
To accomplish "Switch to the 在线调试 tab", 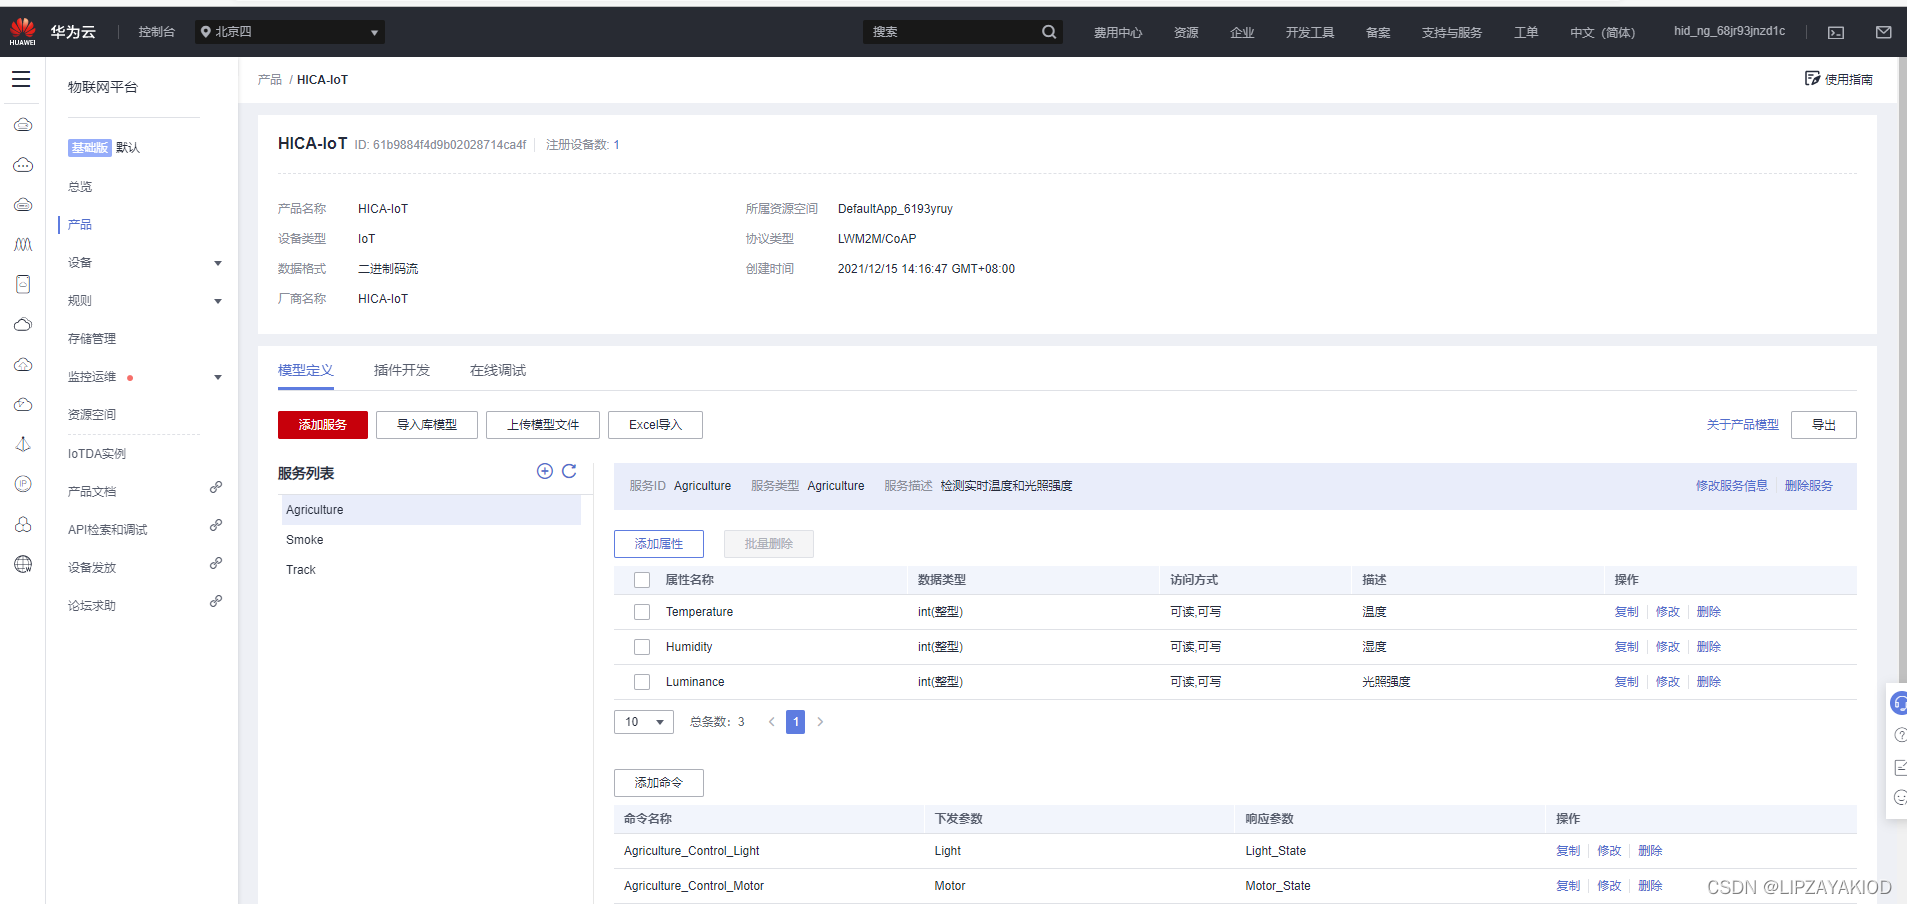I will pyautogui.click(x=498, y=370).
